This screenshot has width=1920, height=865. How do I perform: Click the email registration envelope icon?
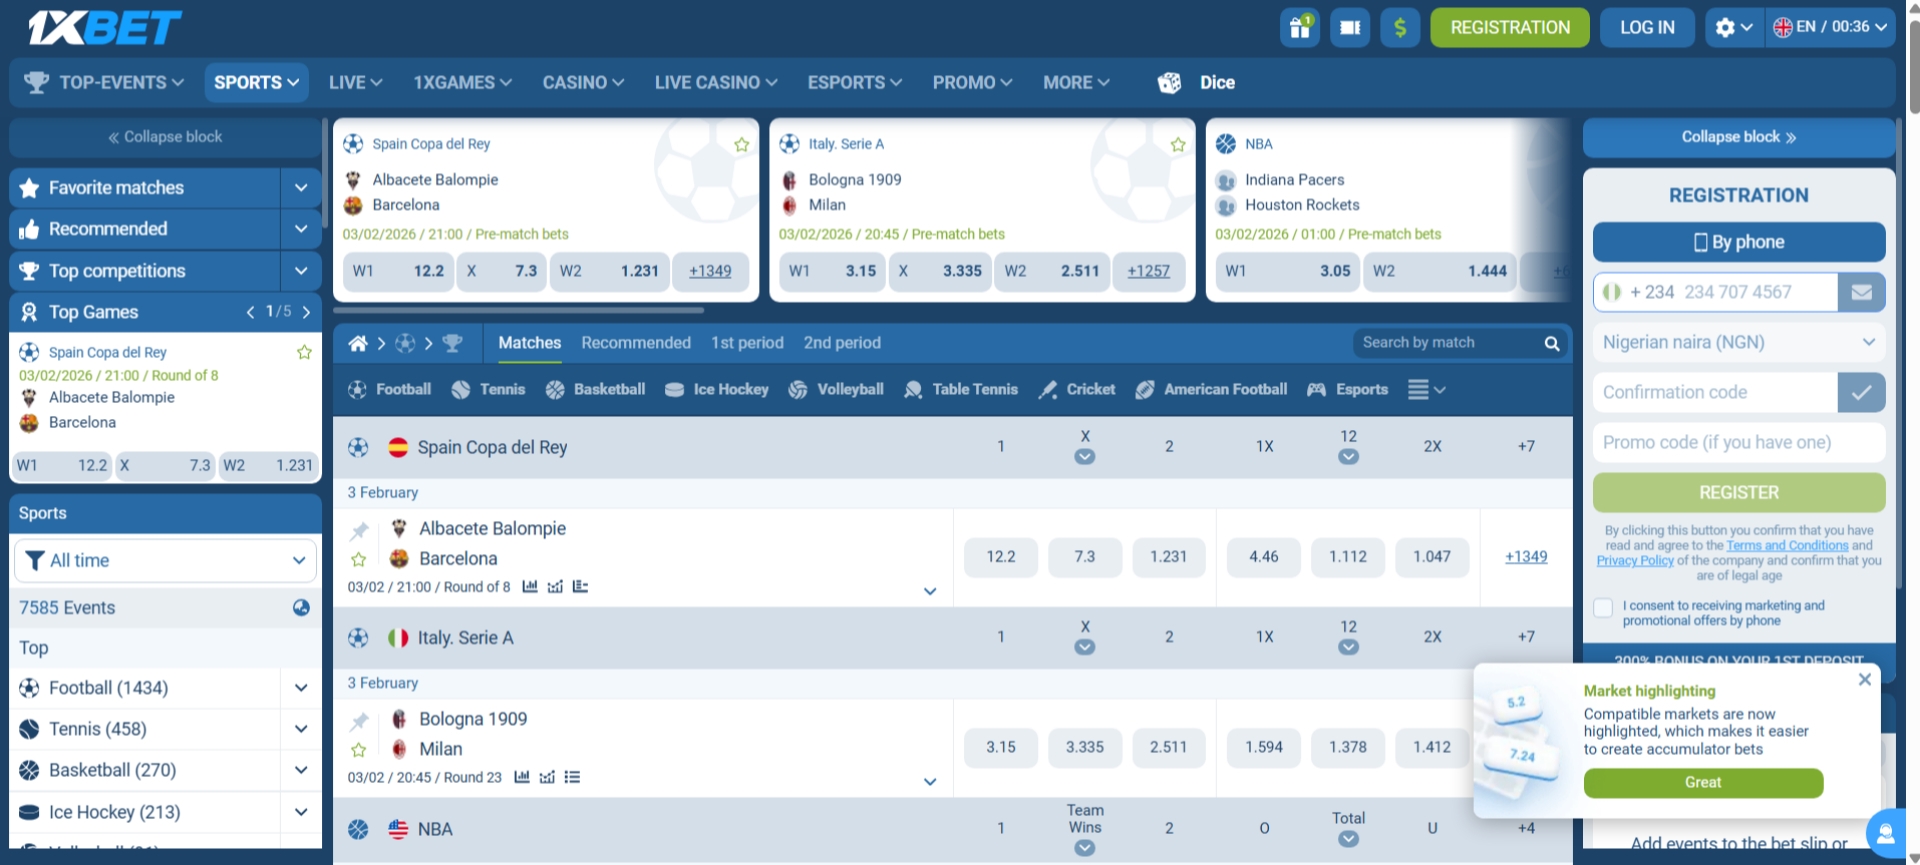pos(1861,292)
